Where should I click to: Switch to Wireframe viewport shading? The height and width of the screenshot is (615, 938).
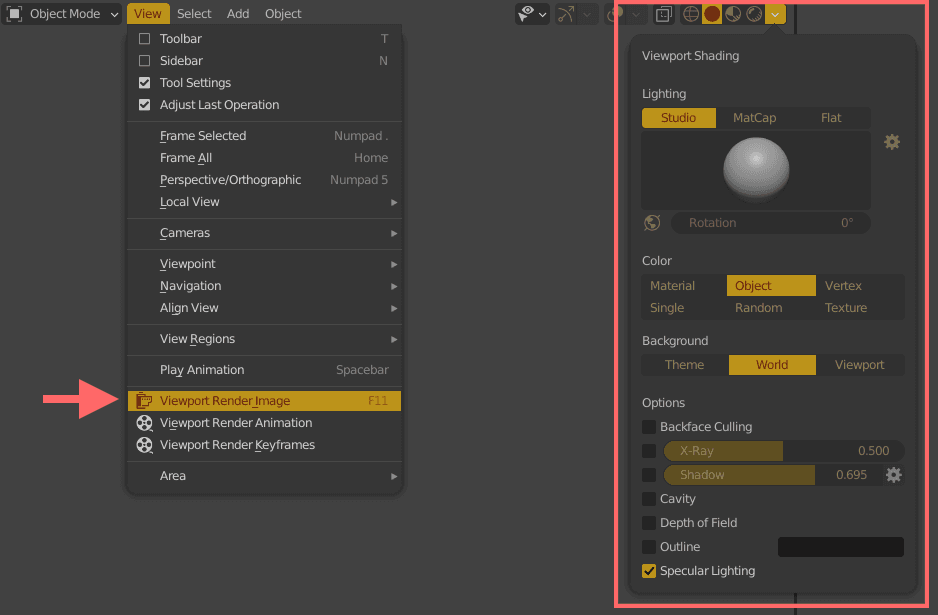coord(690,14)
